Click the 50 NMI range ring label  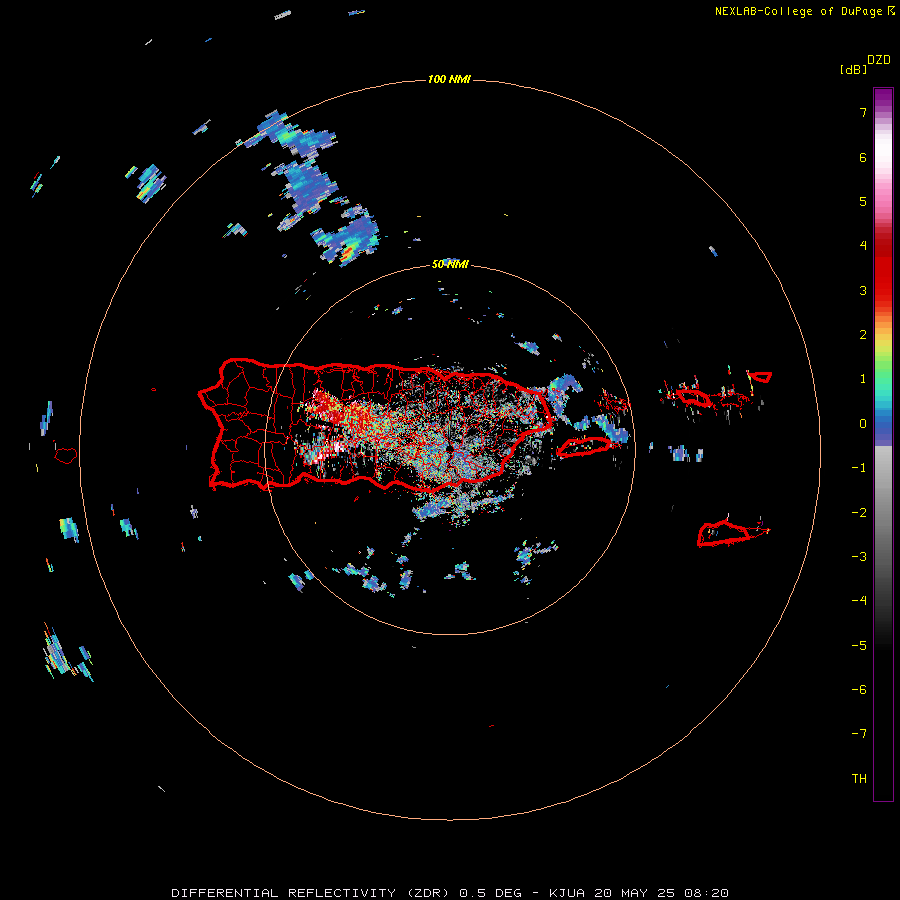coord(450,264)
